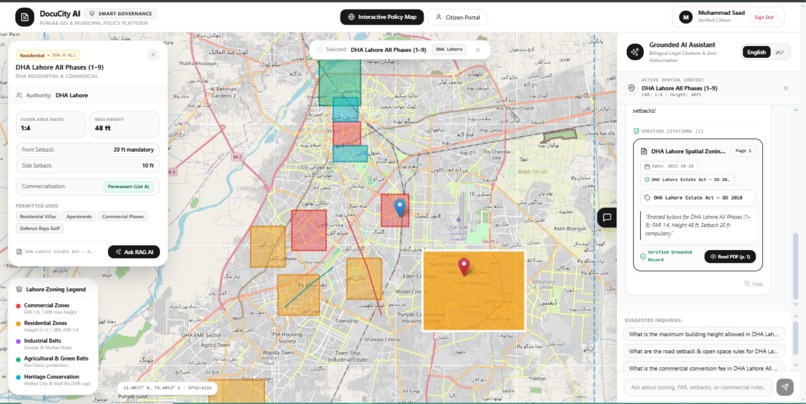Screen dimensions: 806x404
Task: Click the Muhammad Saad profile avatar
Action: tap(686, 17)
